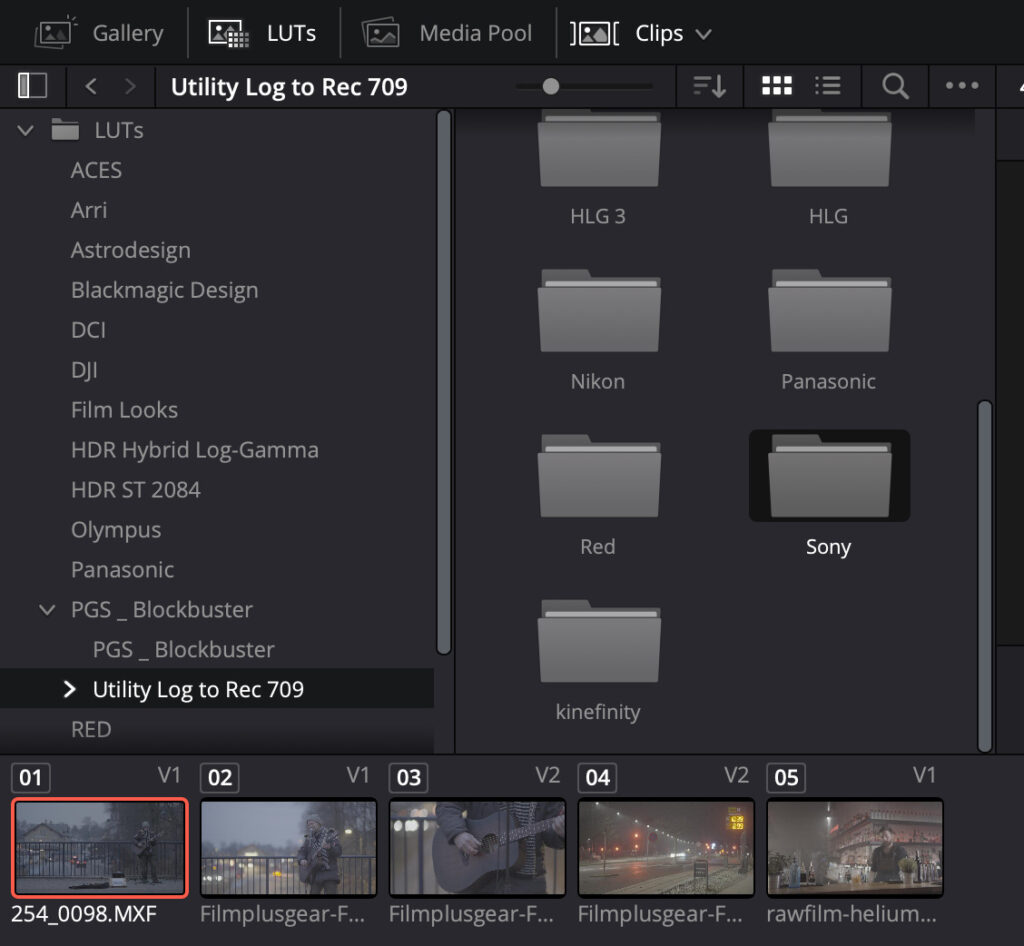Switch to thumbnail grid view
This screenshot has height=946, width=1024.
(776, 87)
